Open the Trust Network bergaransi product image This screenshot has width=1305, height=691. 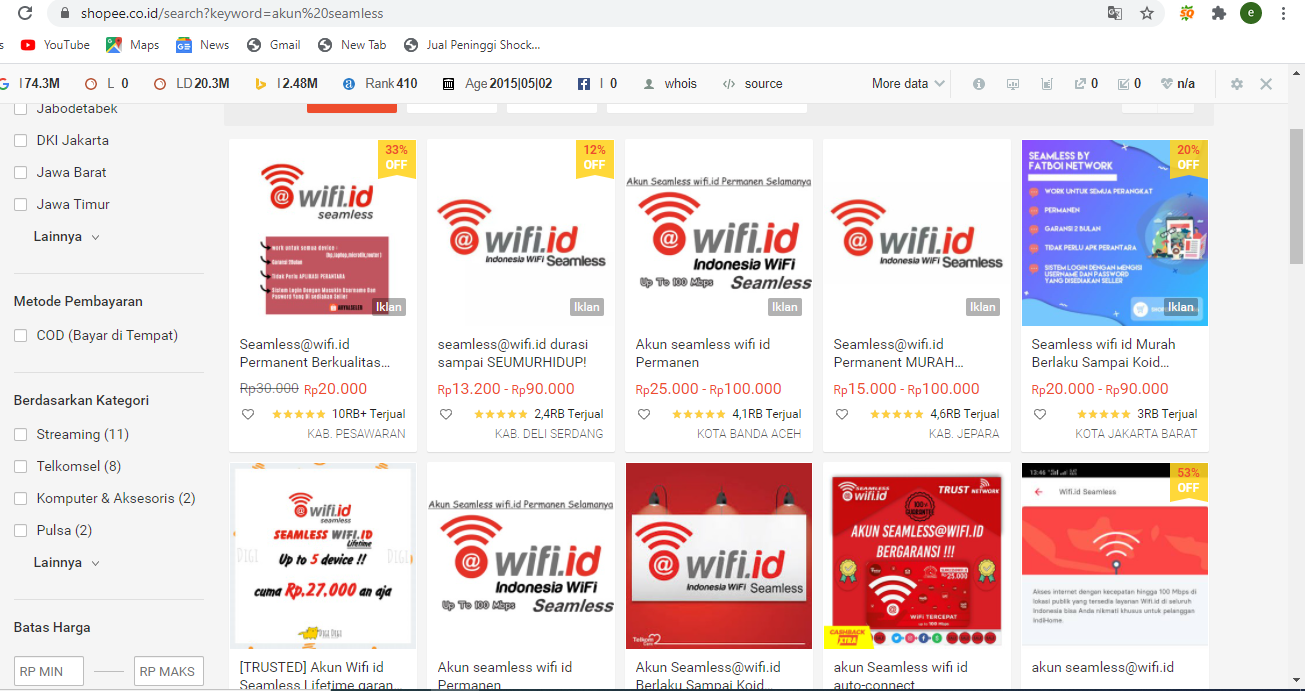tap(917, 556)
